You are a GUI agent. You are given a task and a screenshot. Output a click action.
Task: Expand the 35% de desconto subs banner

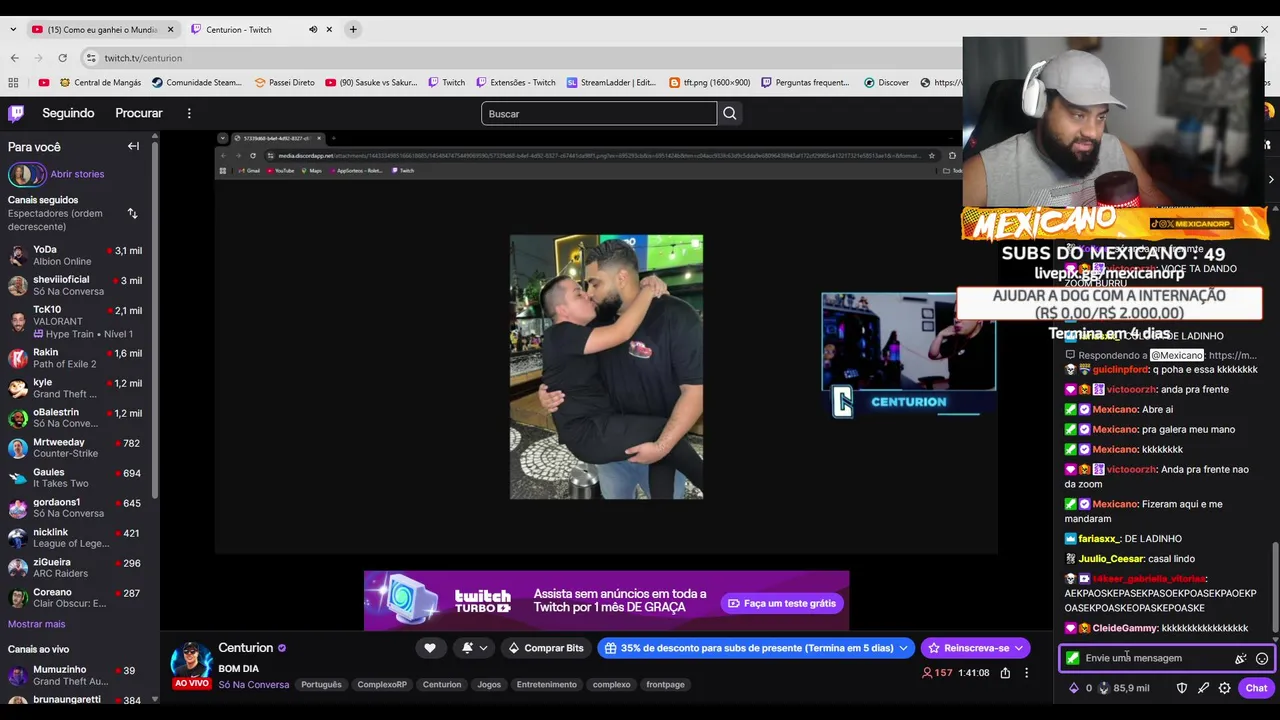point(903,648)
